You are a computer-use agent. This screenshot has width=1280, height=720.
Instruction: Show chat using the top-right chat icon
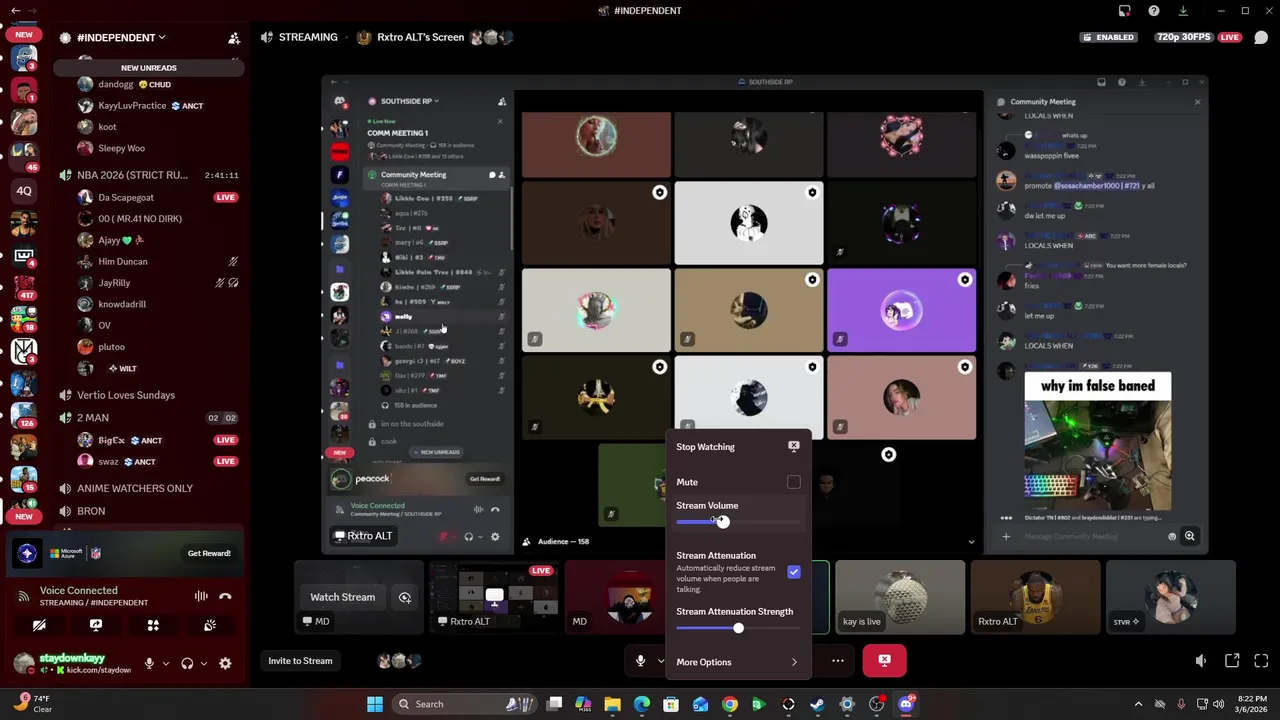pyautogui.click(x=1260, y=38)
